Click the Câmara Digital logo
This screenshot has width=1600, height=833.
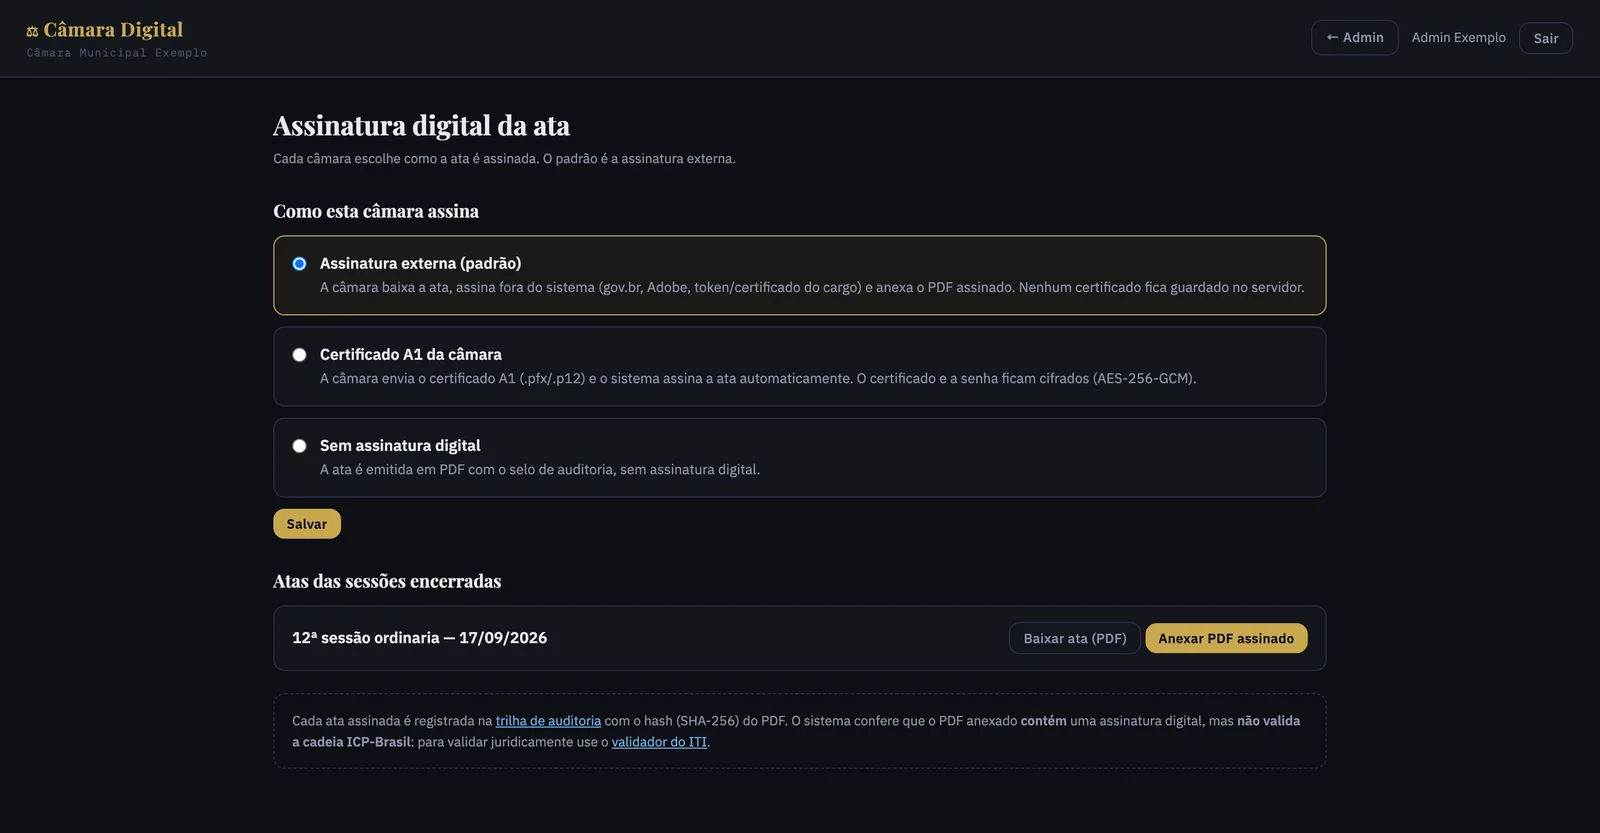click(x=105, y=30)
